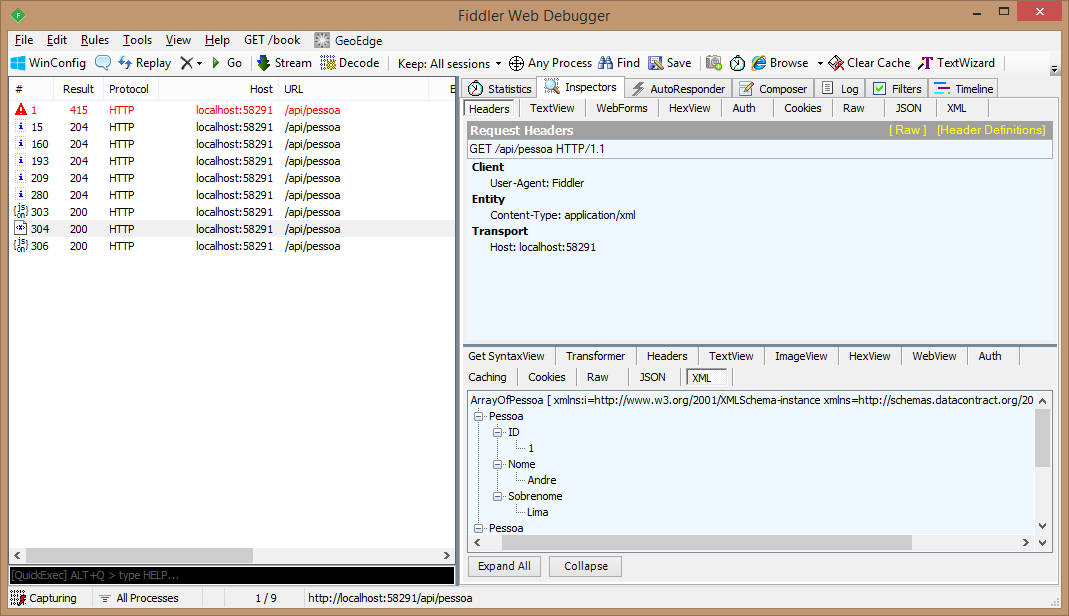
Task: Open the Rules menu
Action: [95, 40]
